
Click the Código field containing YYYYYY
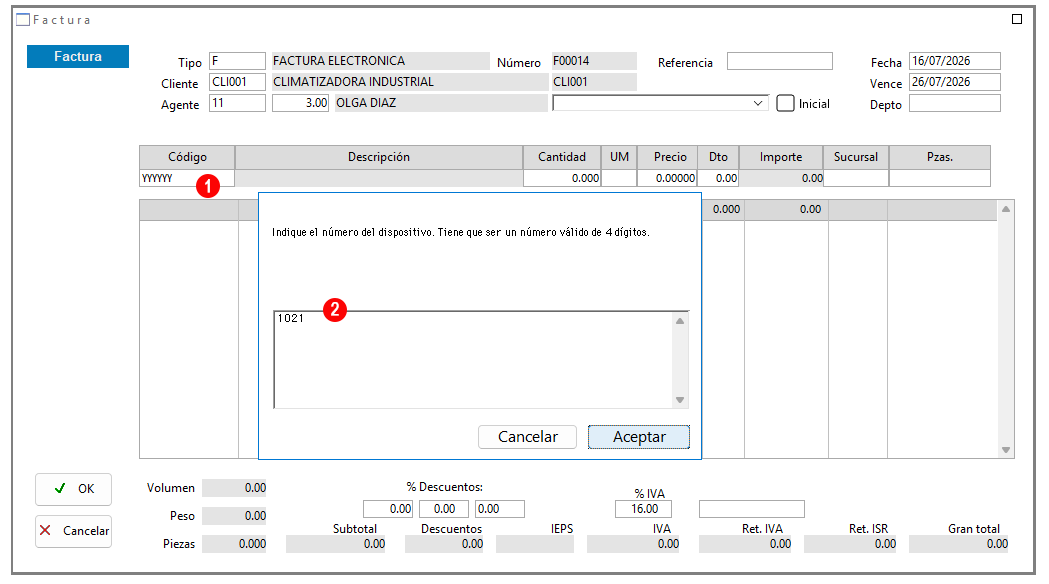(x=187, y=178)
